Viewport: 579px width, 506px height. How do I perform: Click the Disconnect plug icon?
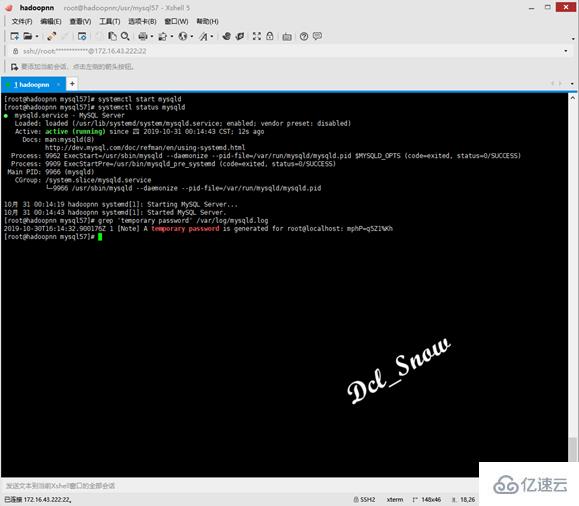point(52,36)
